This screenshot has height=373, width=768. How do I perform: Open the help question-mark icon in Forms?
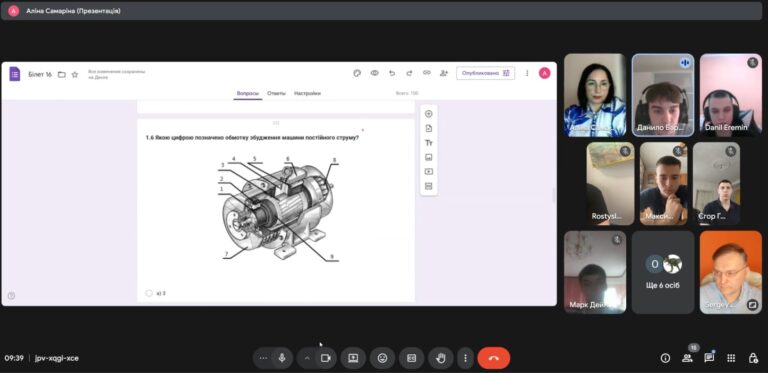pyautogui.click(x=11, y=296)
